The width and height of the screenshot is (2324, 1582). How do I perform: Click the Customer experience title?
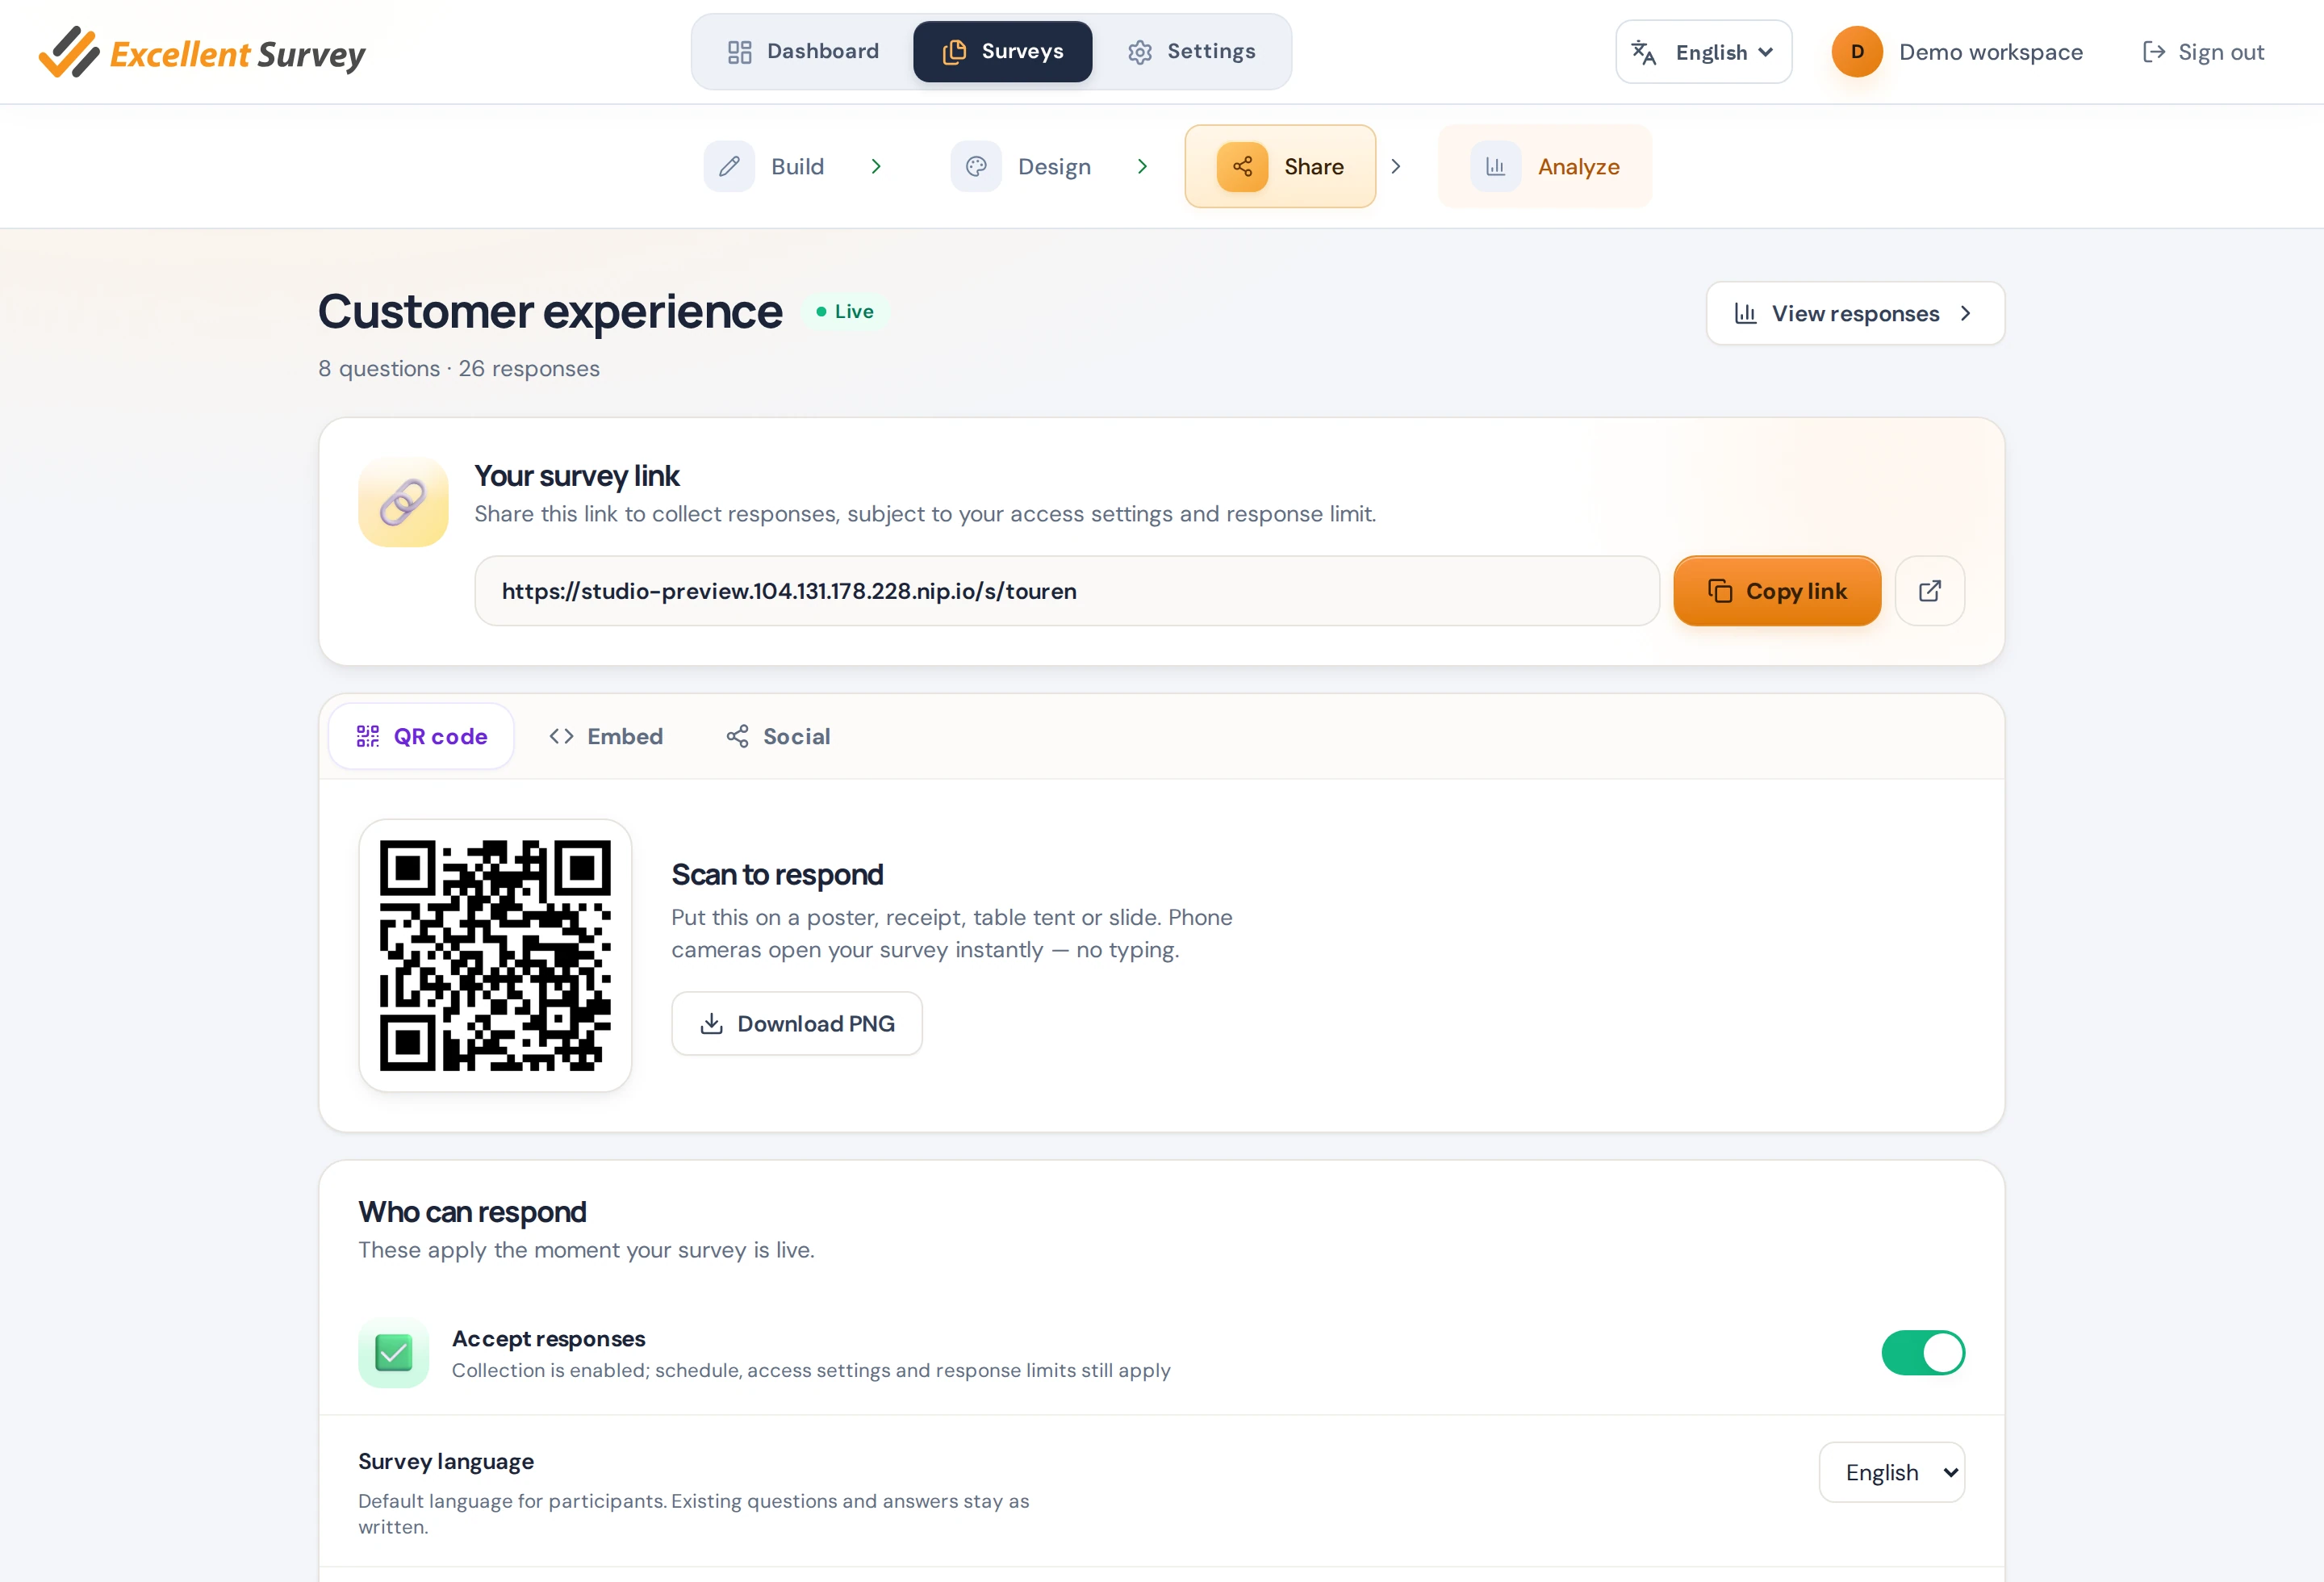tap(550, 311)
